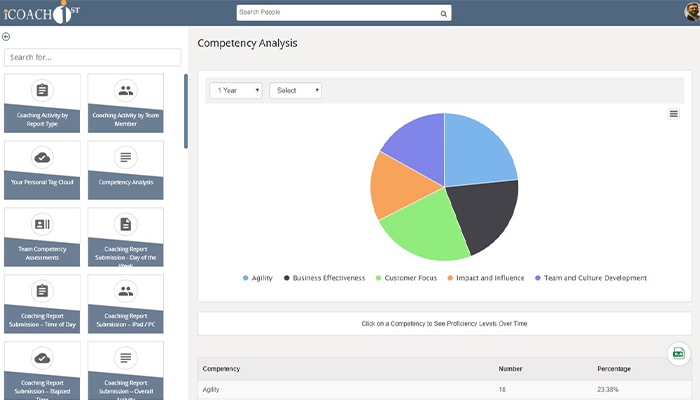The width and height of the screenshot is (700, 400).
Task: Select the Competency Analysis report tile
Action: (126, 170)
